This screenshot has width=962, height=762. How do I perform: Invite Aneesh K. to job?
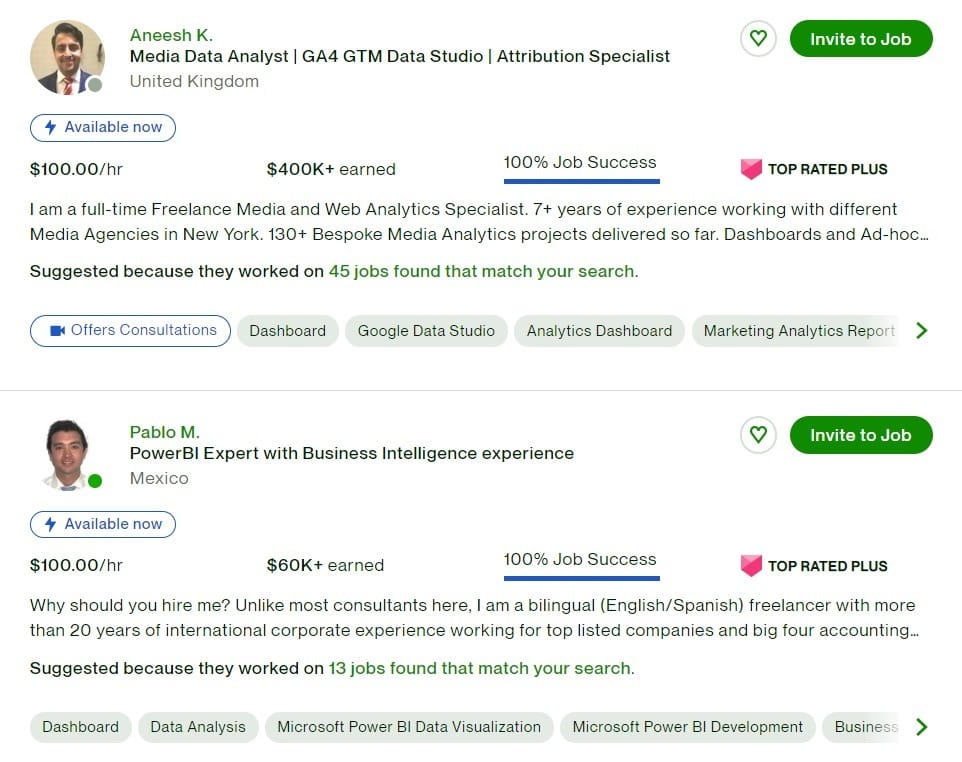coord(860,39)
